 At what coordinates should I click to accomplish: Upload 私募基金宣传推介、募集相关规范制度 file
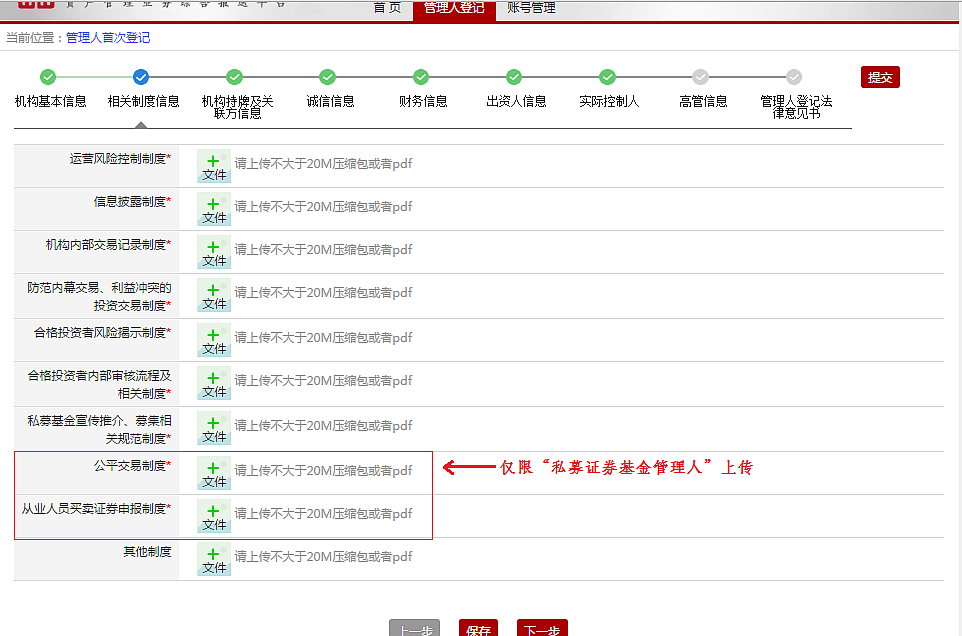(214, 428)
